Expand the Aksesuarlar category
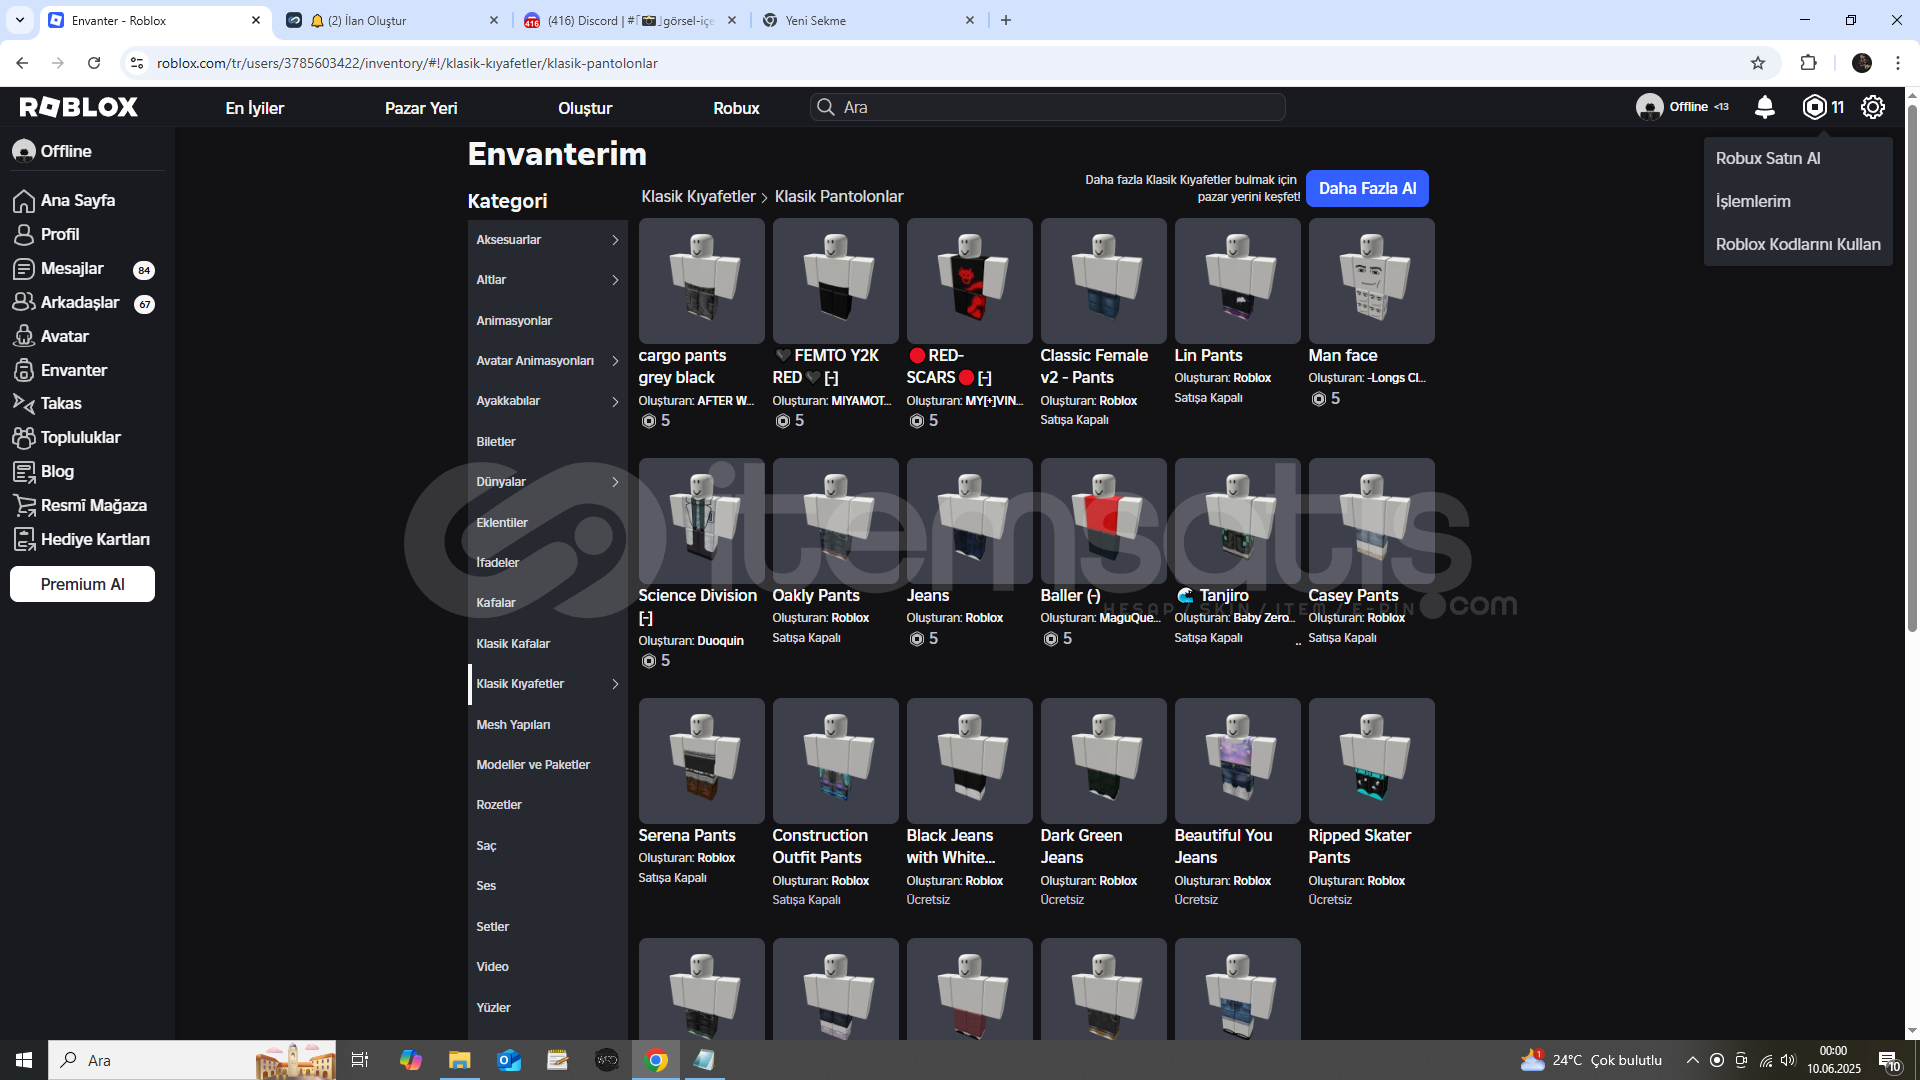The image size is (1920, 1080). 548,240
